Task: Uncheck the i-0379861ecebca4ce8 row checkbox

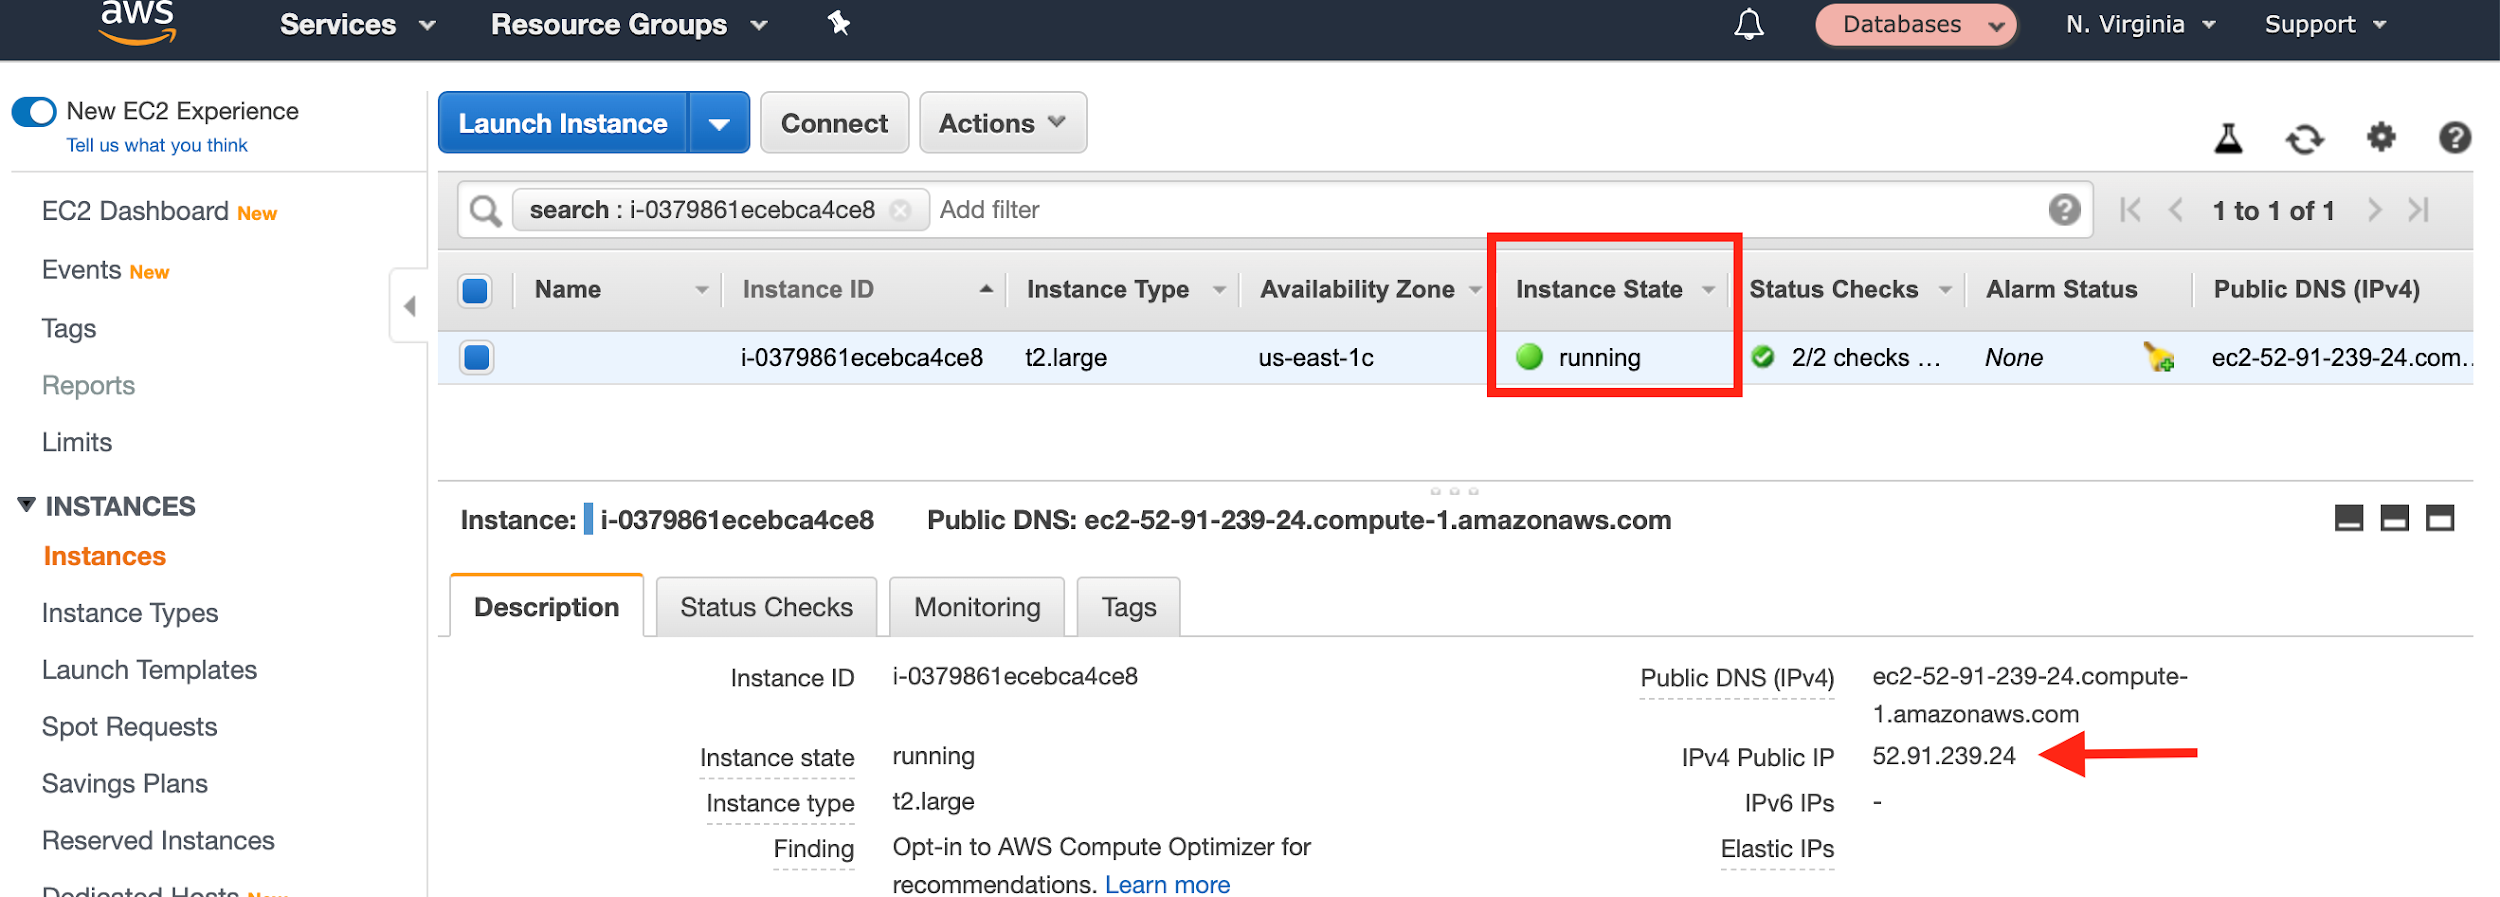Action: (477, 357)
